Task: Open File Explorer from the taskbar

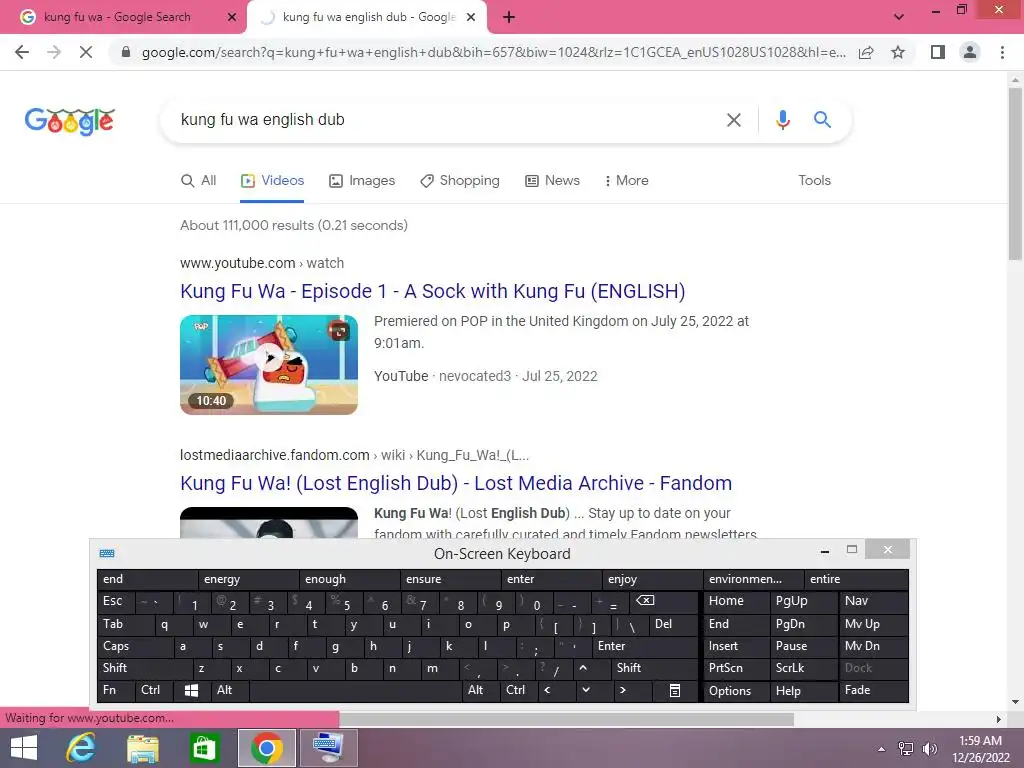Action: [x=142, y=748]
